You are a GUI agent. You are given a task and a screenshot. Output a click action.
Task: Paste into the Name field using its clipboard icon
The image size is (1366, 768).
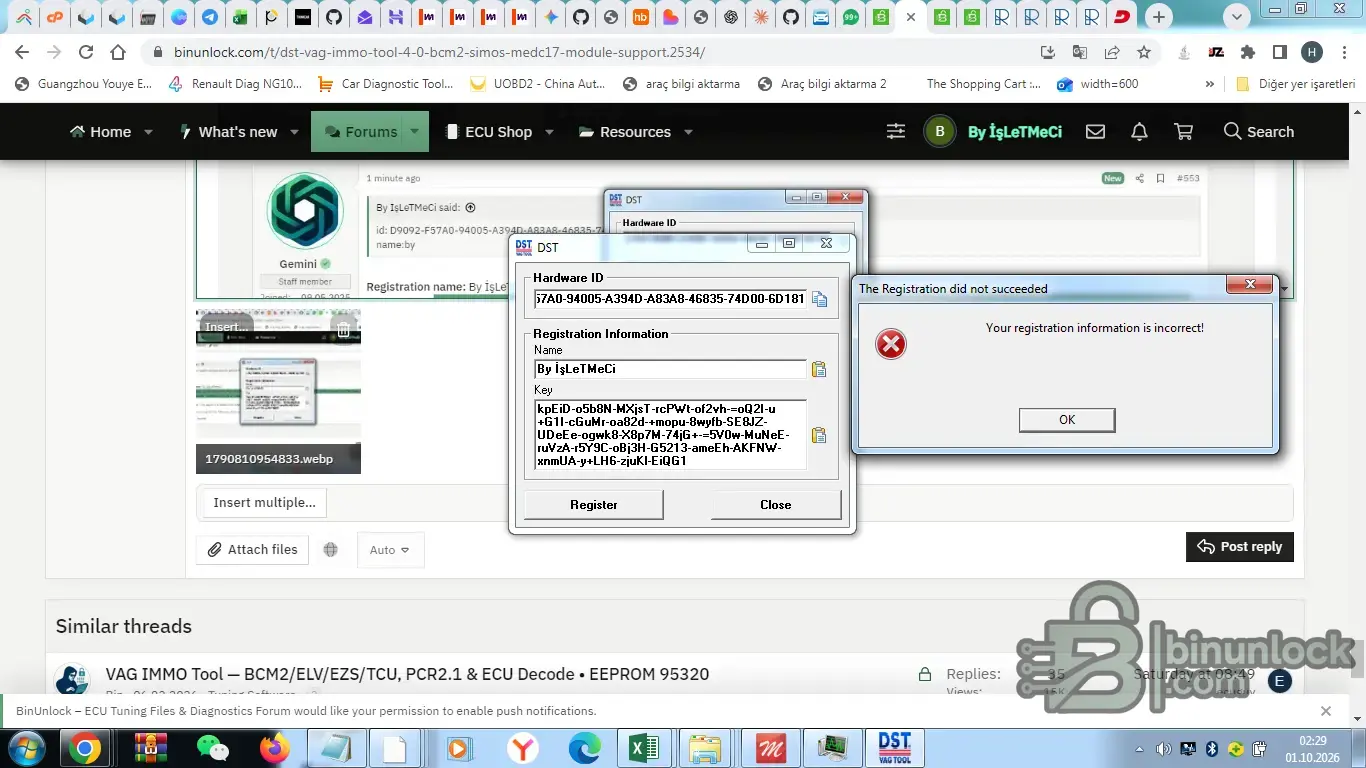point(819,369)
